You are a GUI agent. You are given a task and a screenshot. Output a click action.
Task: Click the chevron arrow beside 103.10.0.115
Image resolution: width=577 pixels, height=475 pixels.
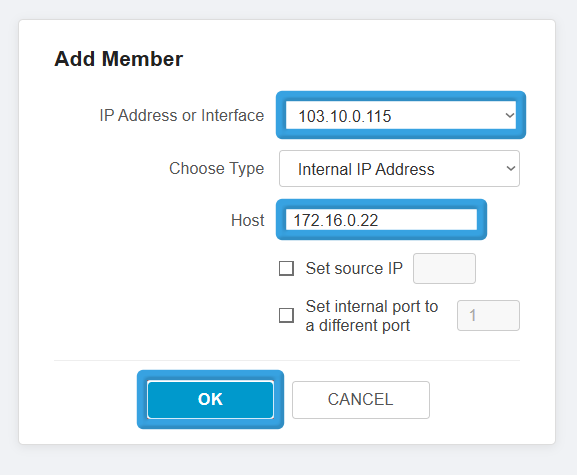click(510, 116)
